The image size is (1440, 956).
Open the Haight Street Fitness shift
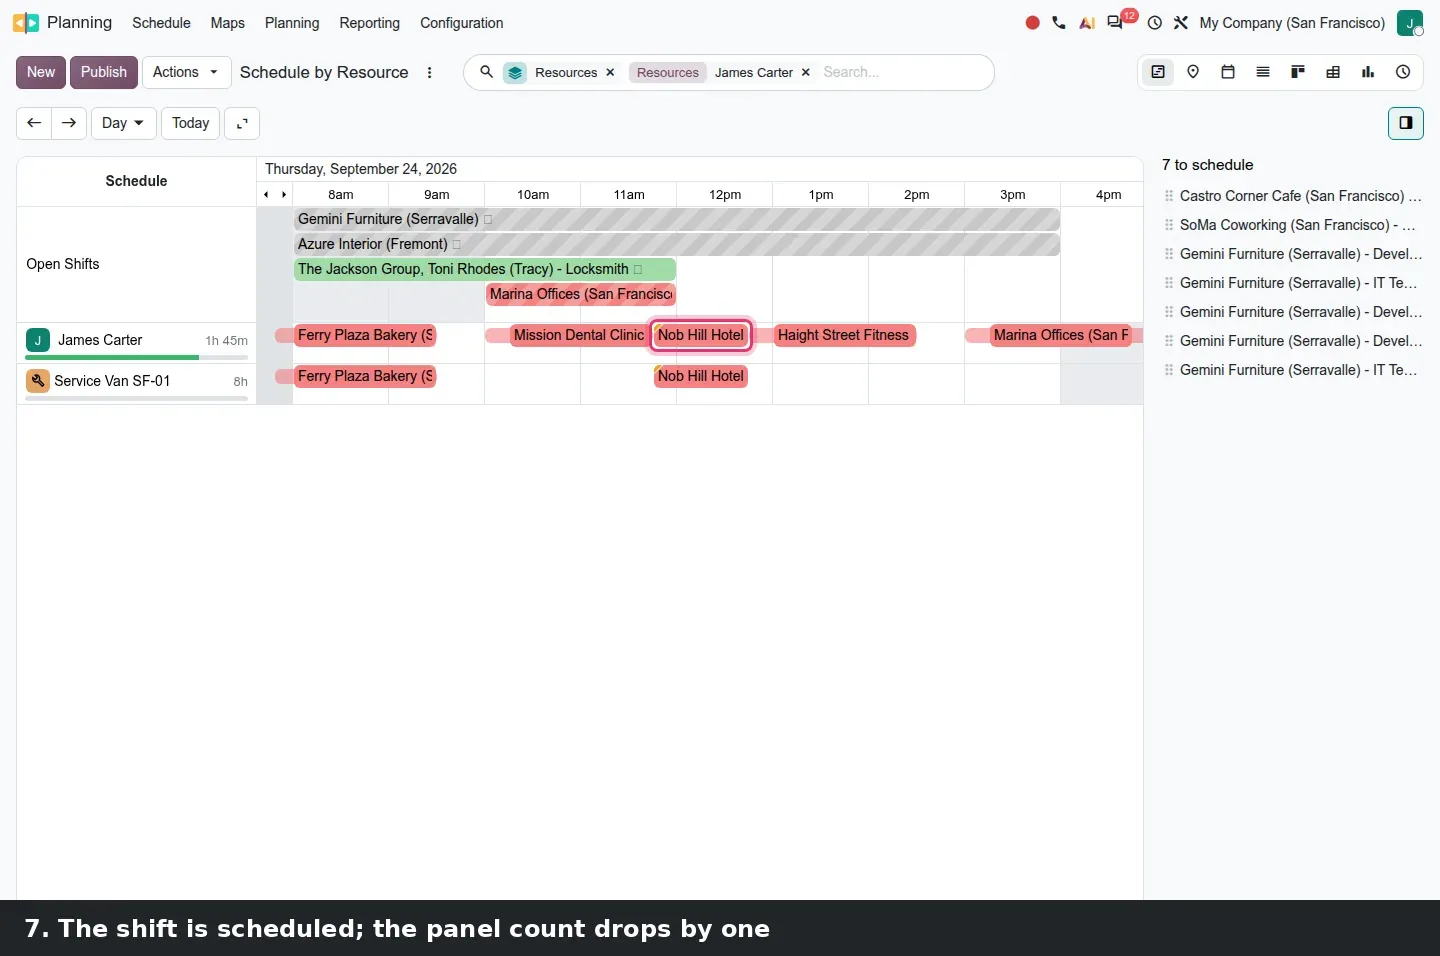[844, 335]
